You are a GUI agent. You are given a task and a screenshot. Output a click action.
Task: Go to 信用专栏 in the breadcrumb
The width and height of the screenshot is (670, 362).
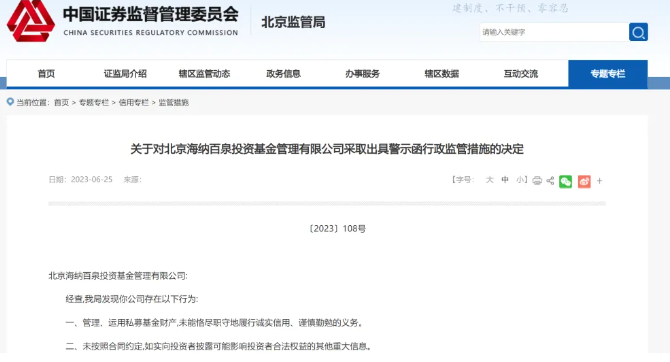click(134, 102)
